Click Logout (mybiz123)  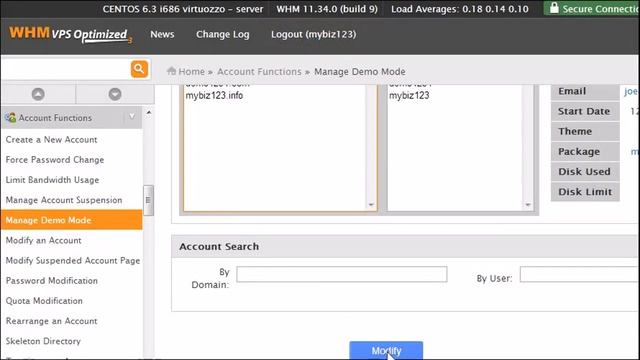pyautogui.click(x=313, y=34)
